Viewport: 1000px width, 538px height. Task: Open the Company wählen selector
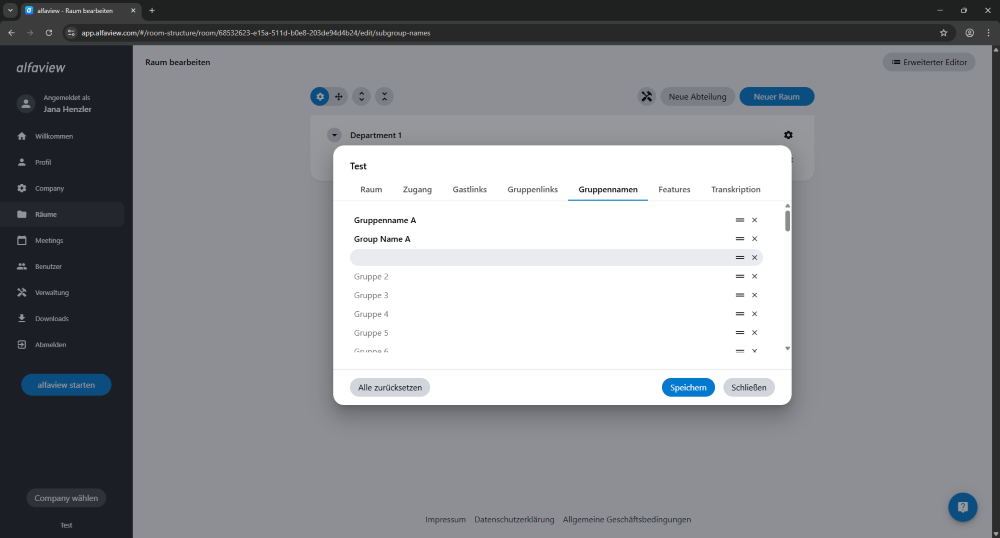pyautogui.click(x=66, y=498)
